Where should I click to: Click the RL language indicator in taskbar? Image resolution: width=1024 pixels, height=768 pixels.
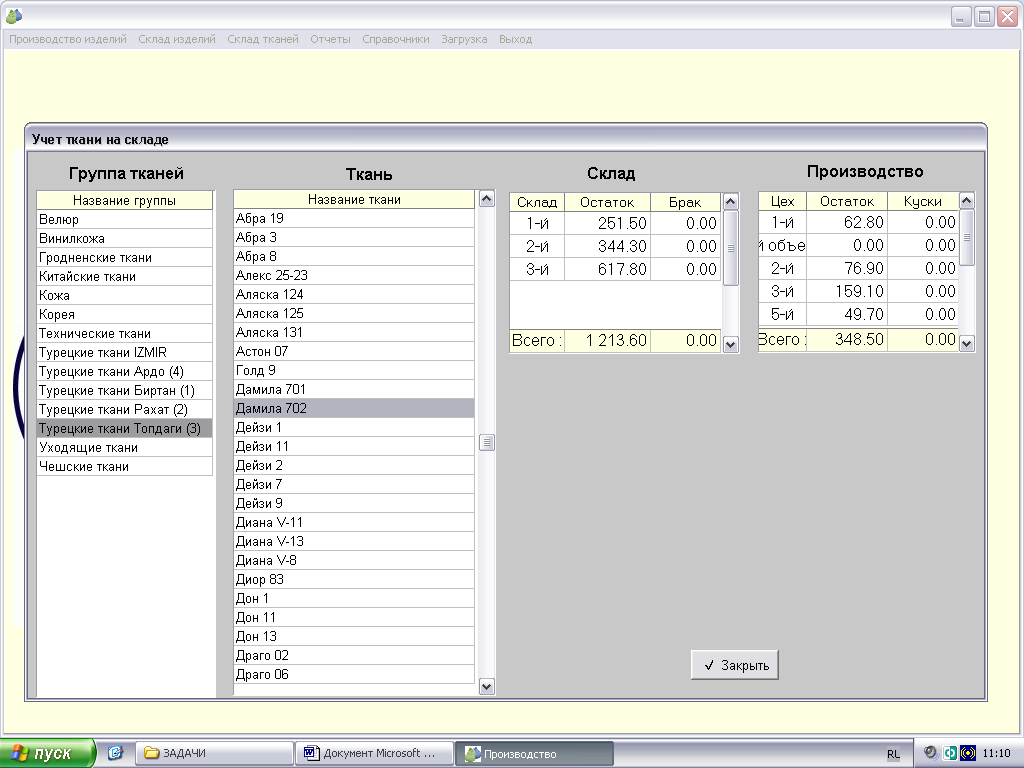[x=893, y=754]
